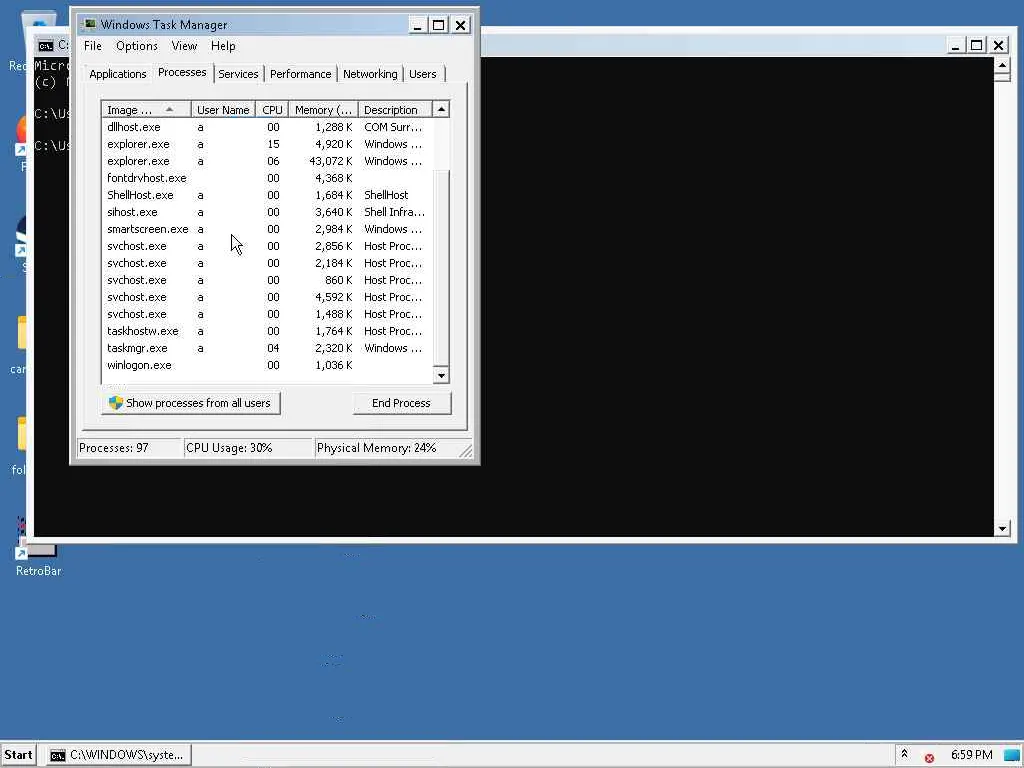Sort by CPU column header
The height and width of the screenshot is (768, 1024).
click(x=272, y=110)
